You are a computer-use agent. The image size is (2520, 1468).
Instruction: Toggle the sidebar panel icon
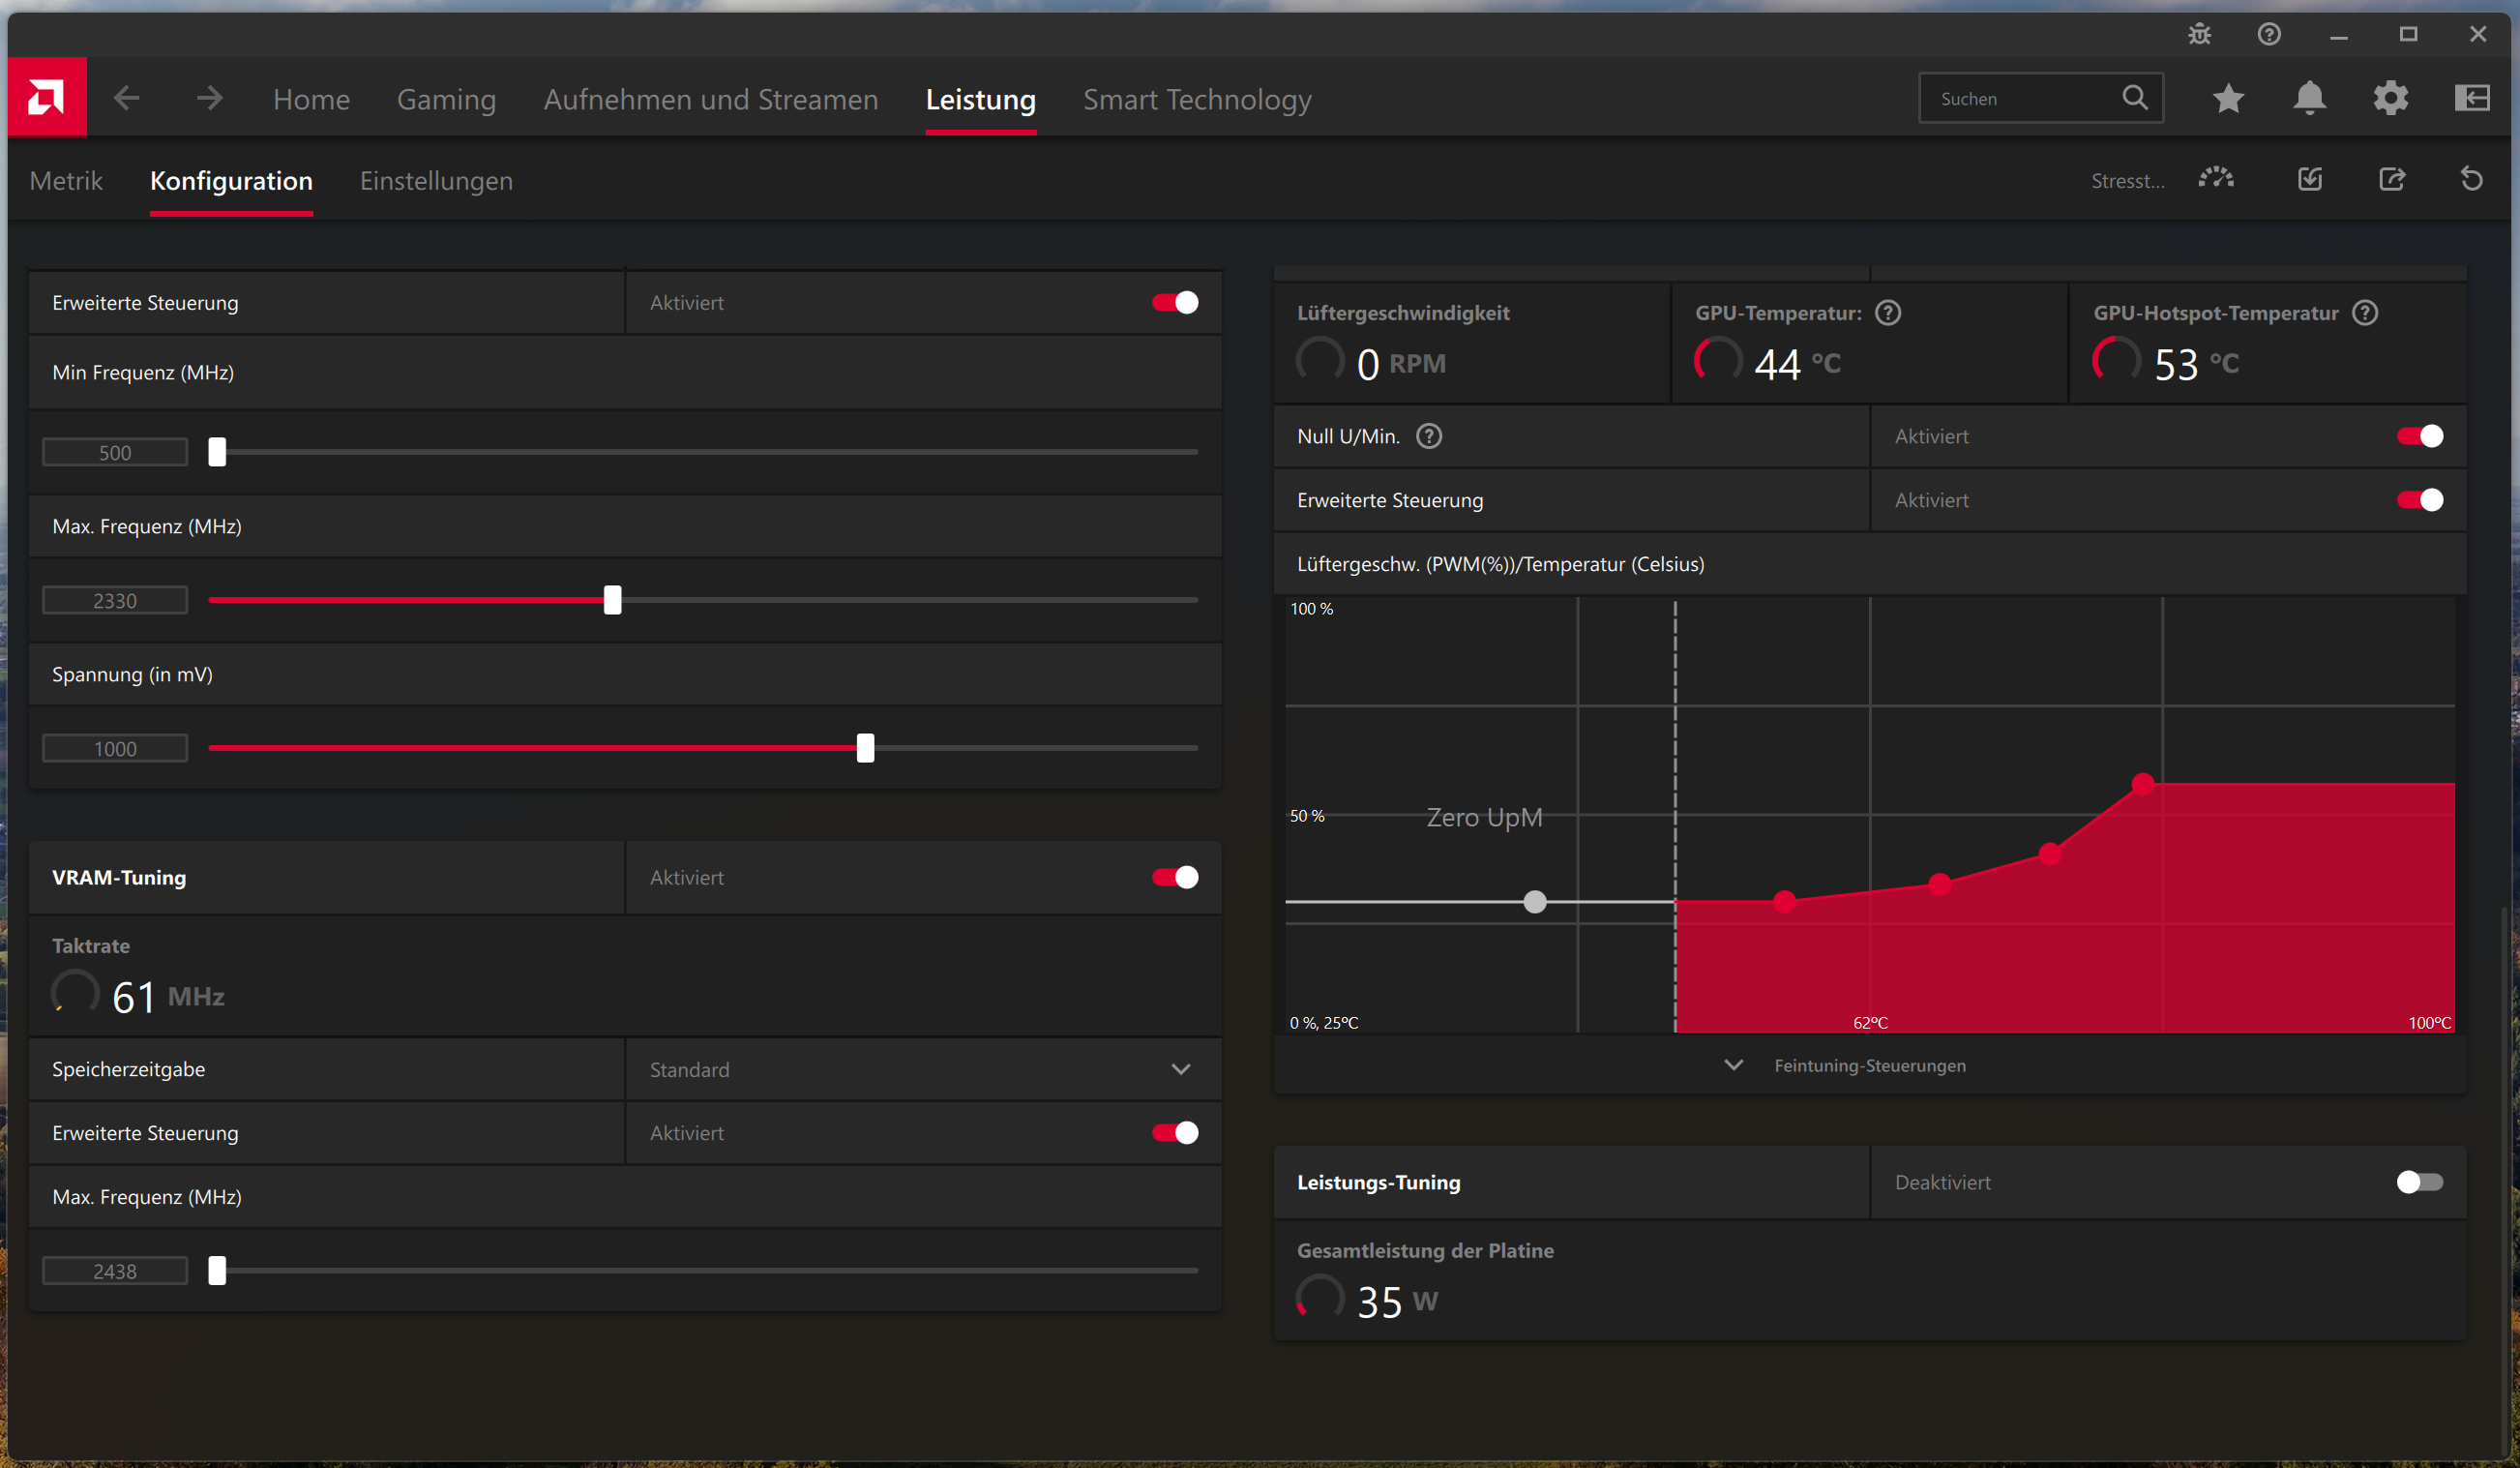(x=2471, y=98)
